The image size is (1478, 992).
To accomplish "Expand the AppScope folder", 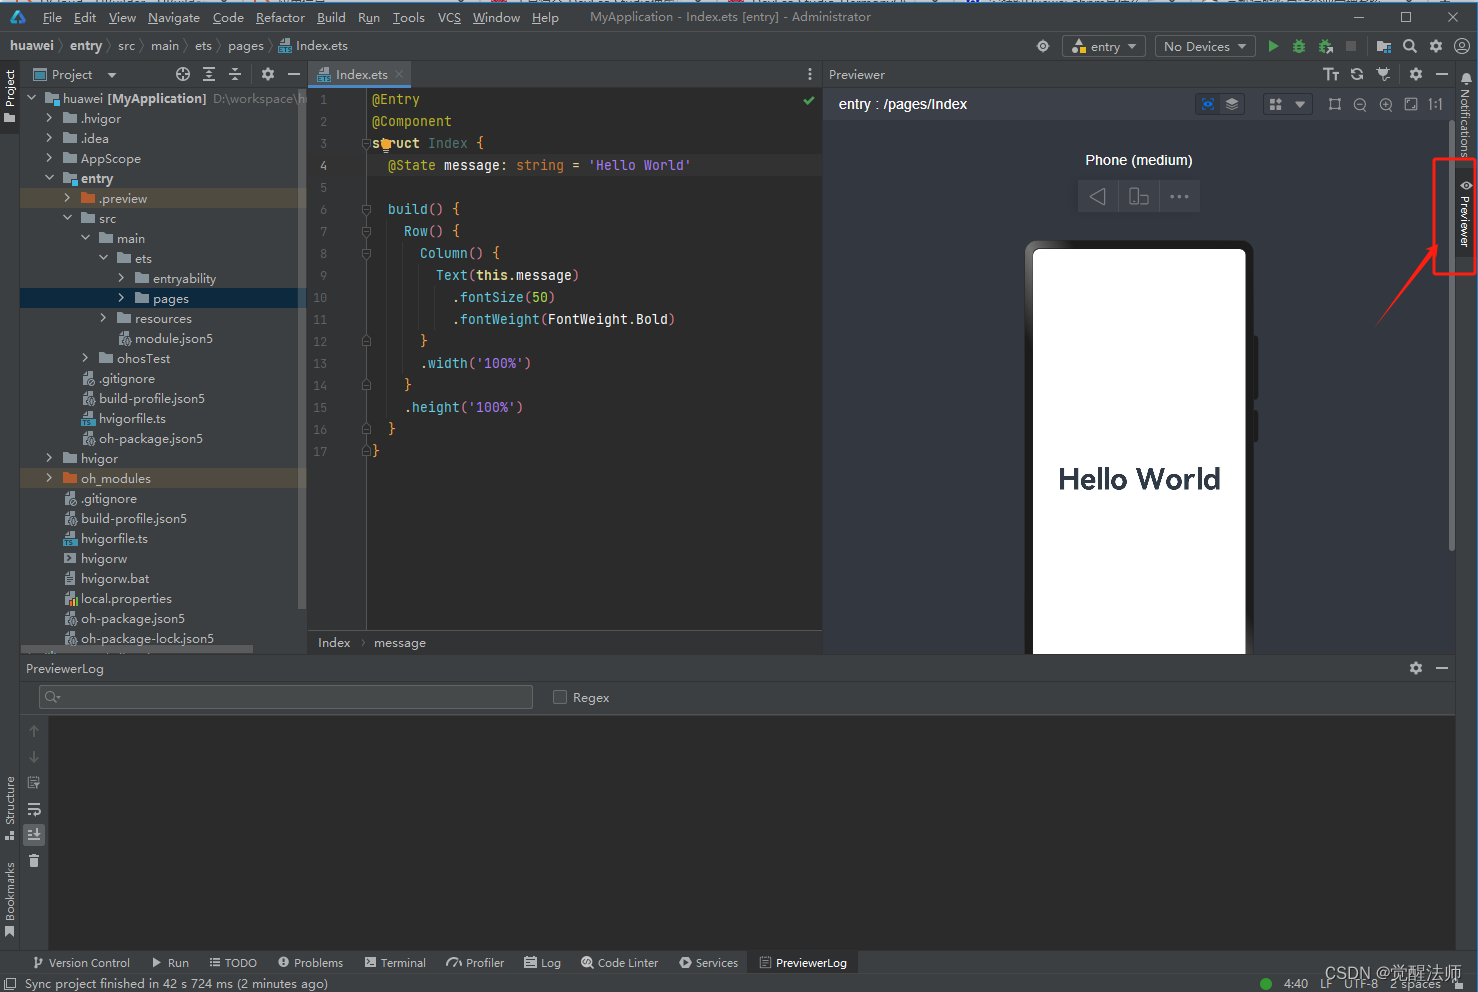I will 49,158.
